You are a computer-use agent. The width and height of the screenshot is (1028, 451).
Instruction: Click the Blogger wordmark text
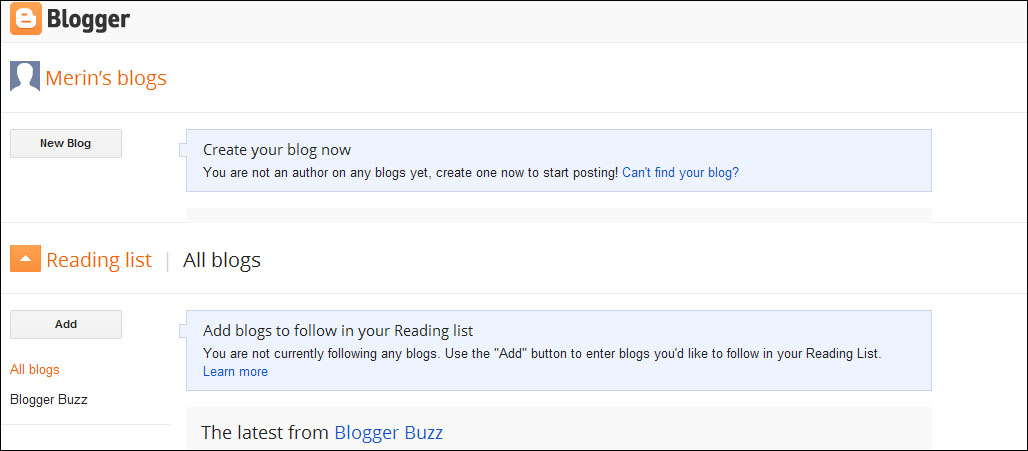pos(89,20)
